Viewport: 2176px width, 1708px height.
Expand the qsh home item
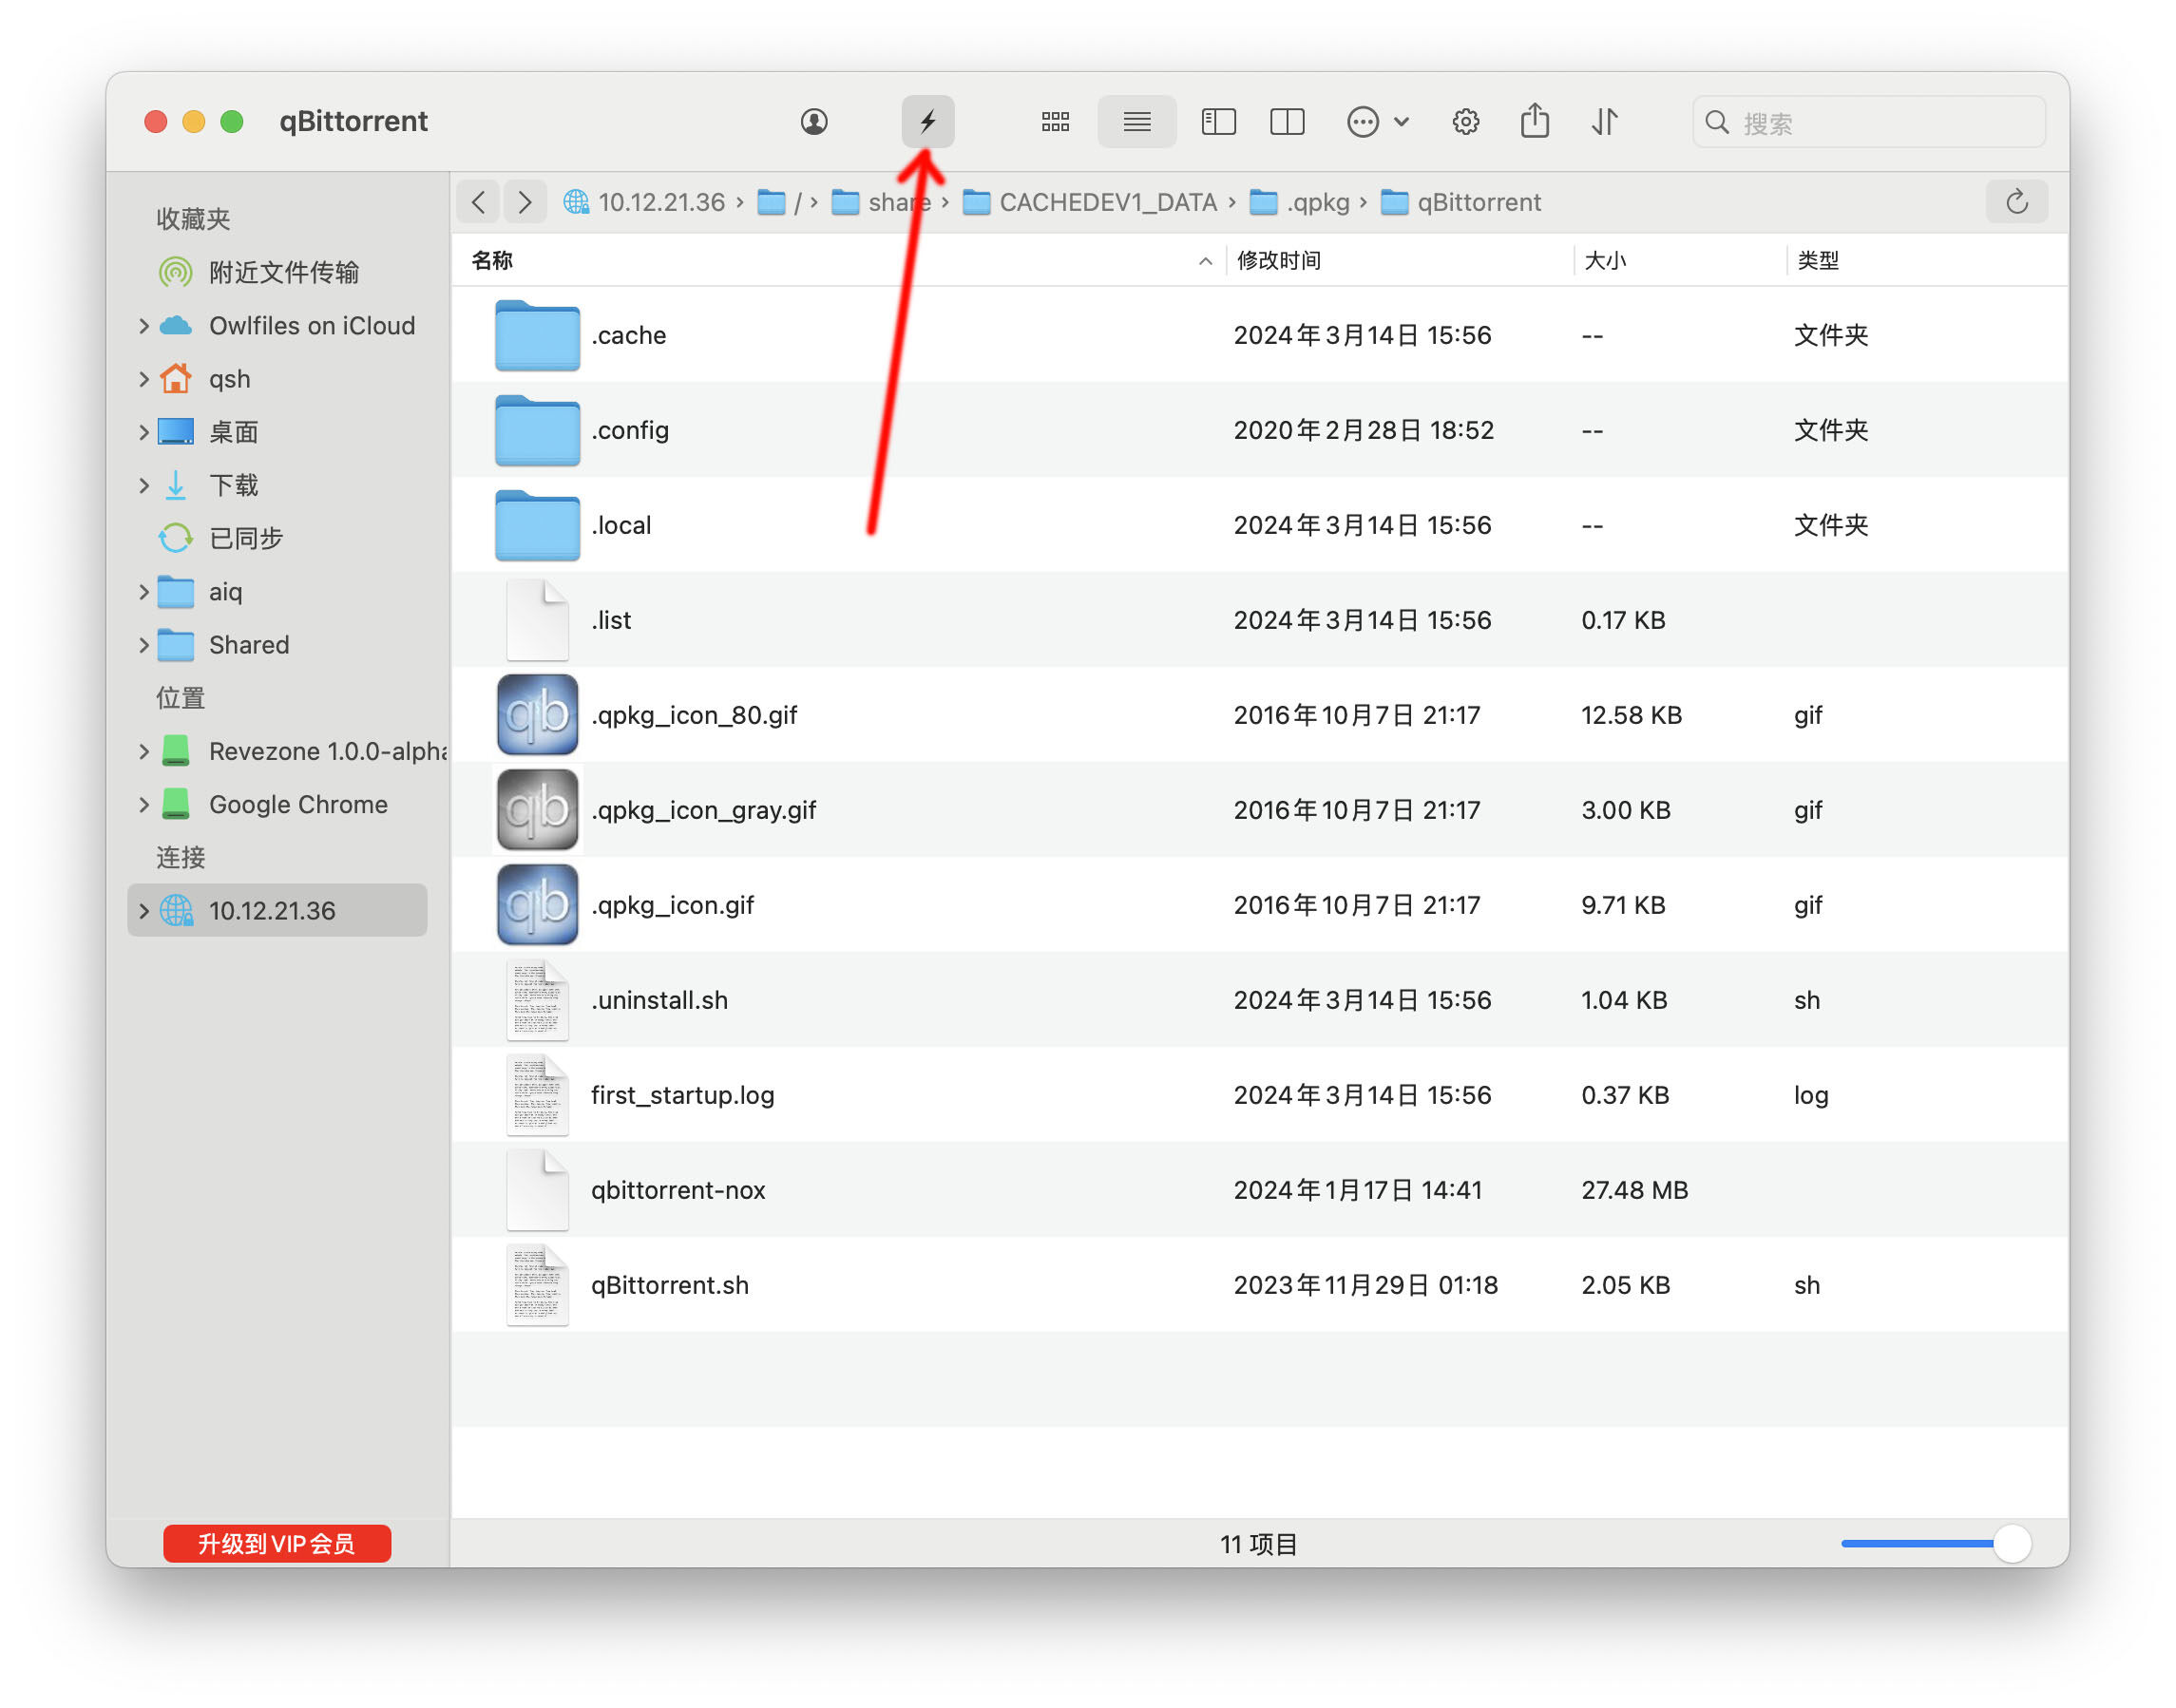click(143, 379)
